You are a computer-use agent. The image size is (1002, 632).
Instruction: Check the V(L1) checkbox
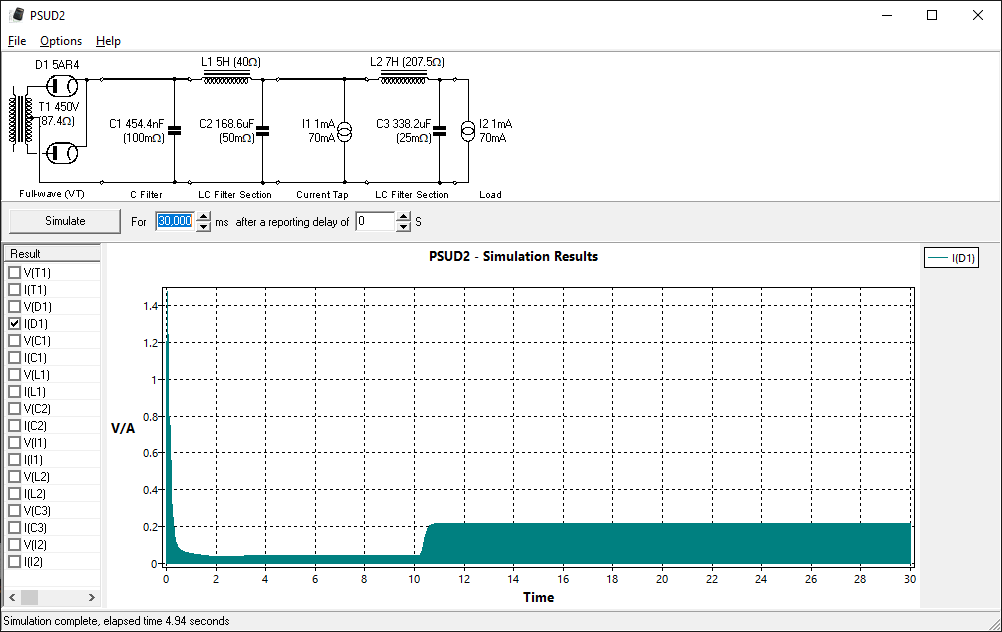point(14,374)
